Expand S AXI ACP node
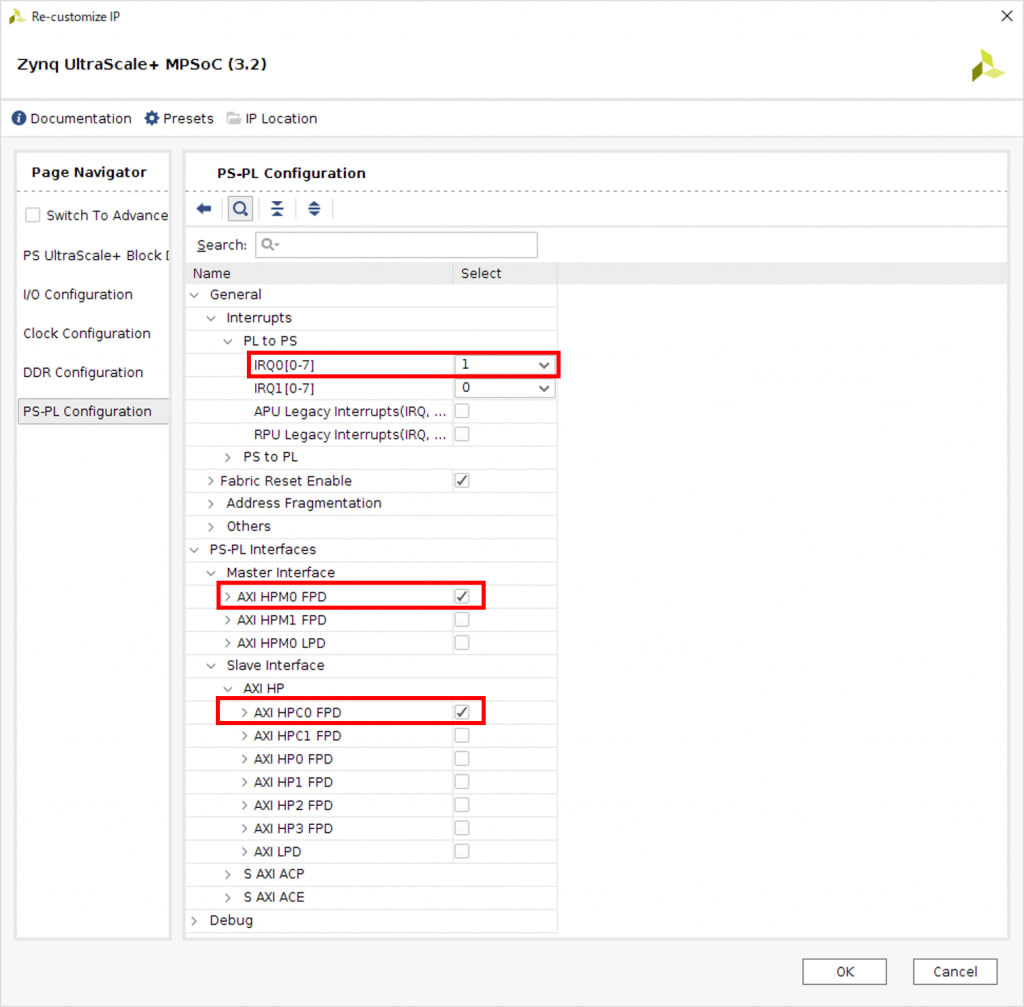1024x1007 pixels. tap(228, 874)
